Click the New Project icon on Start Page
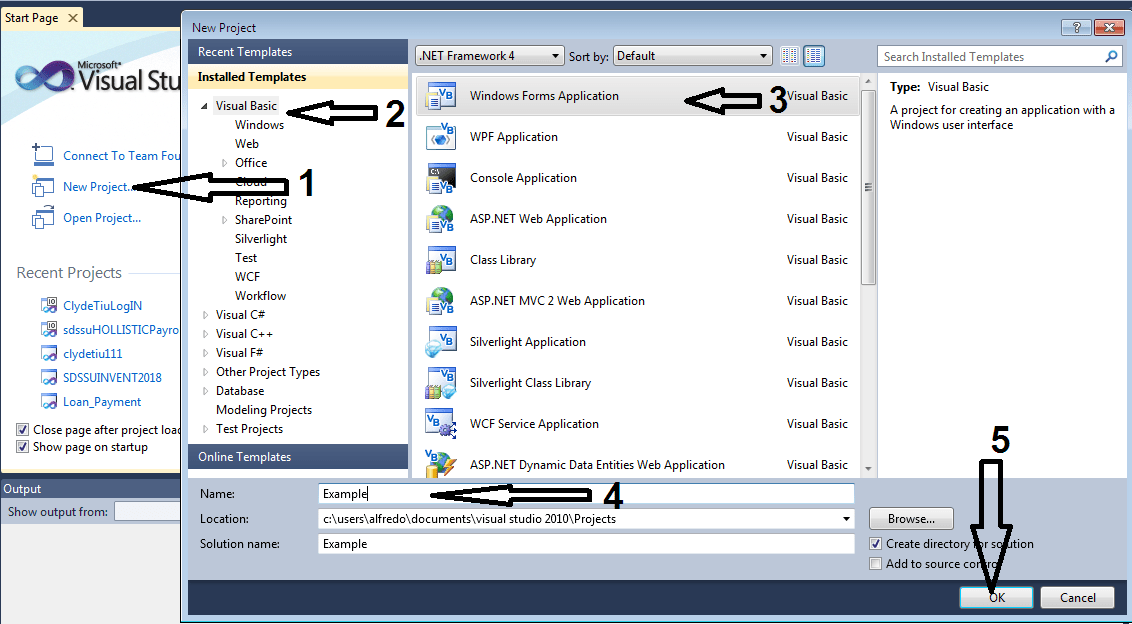This screenshot has height=624, width=1132. point(43,186)
